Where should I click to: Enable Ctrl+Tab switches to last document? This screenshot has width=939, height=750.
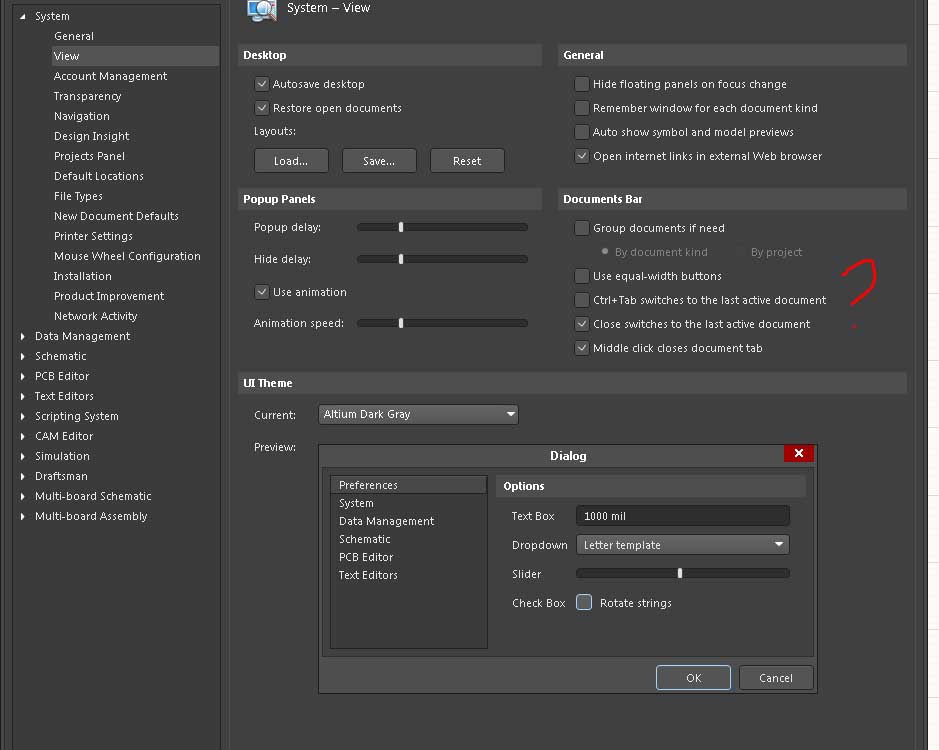[582, 300]
